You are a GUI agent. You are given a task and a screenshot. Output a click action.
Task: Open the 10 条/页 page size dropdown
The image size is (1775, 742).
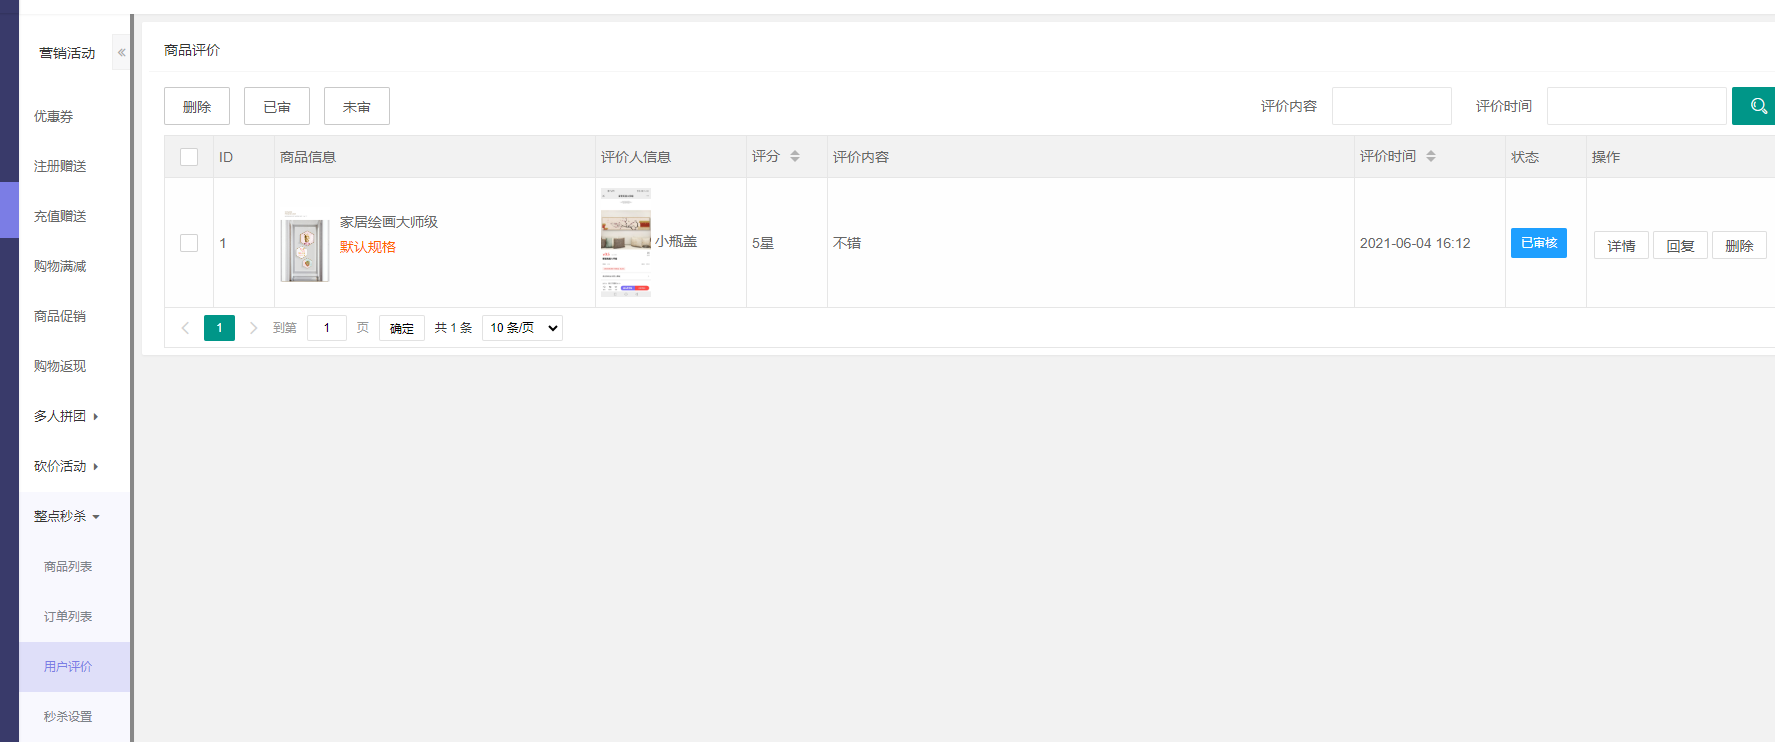[x=522, y=328]
